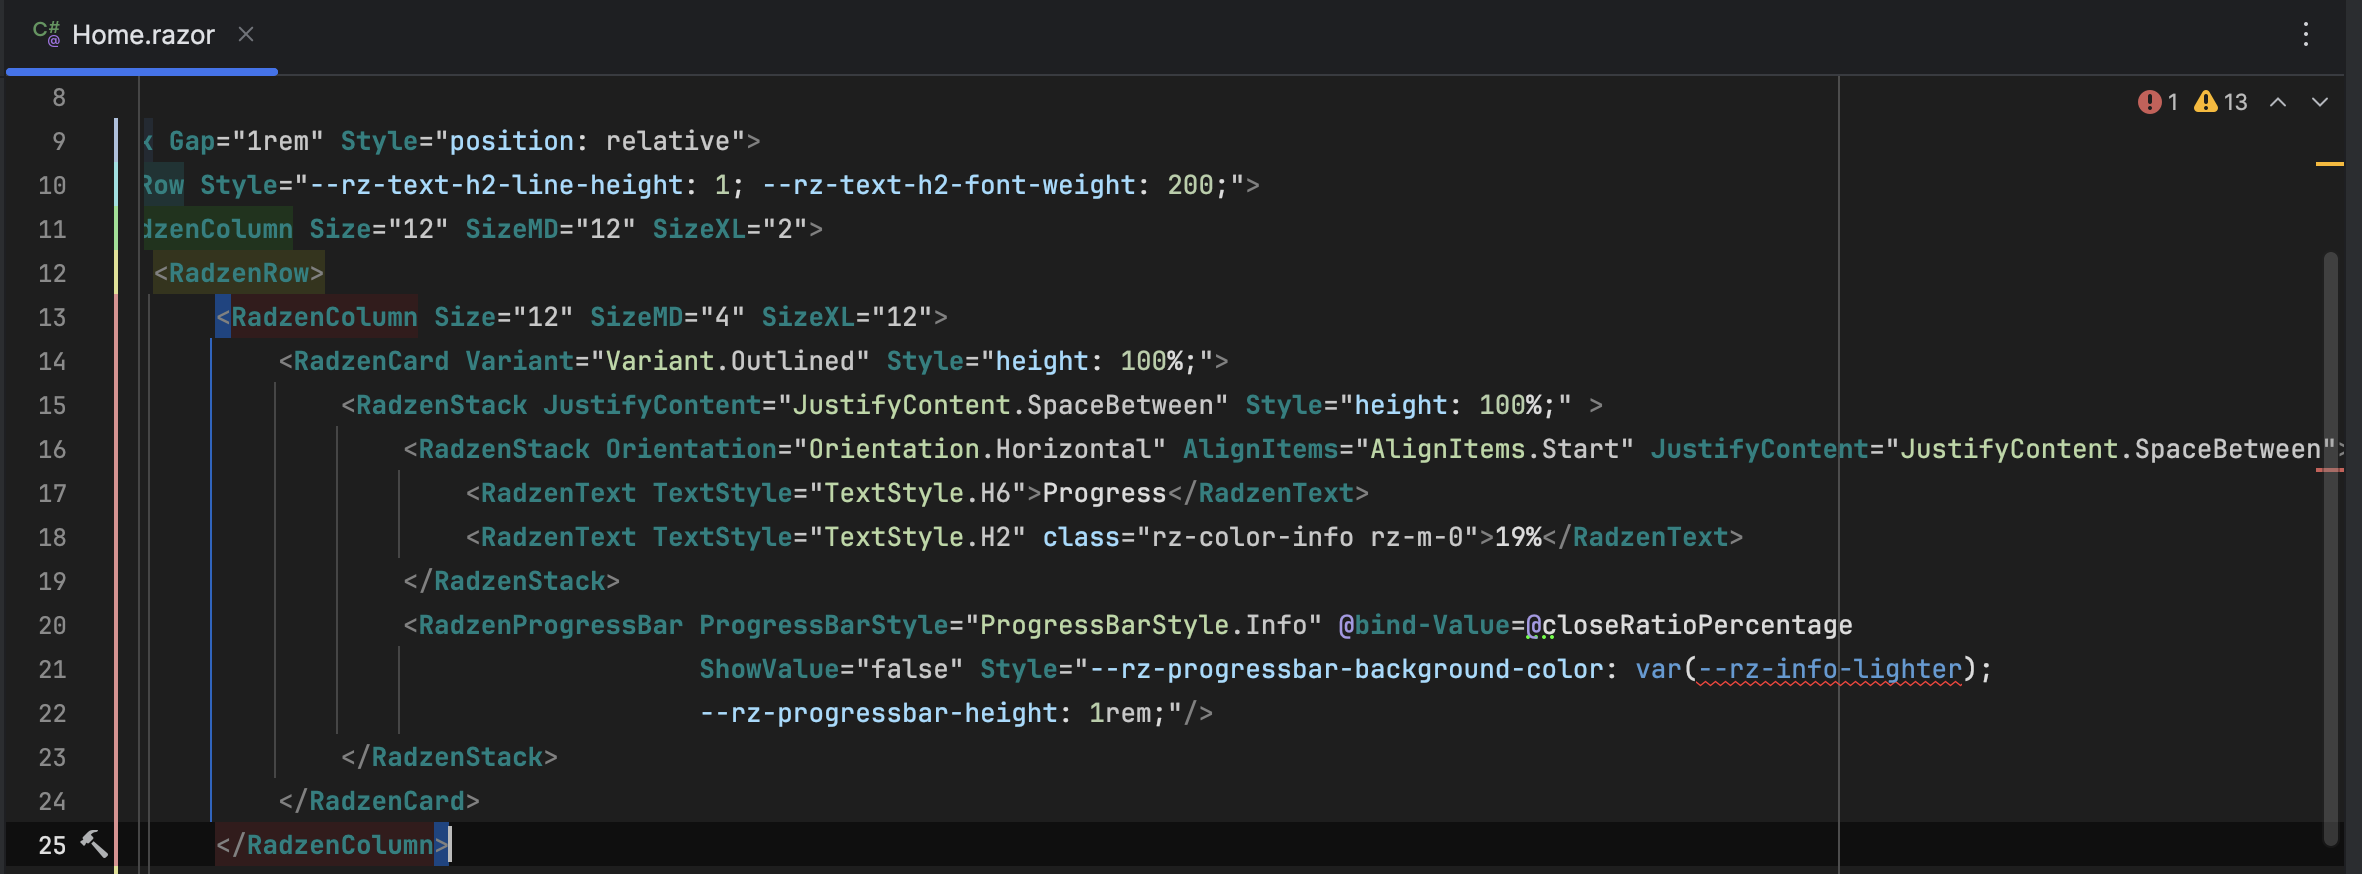Click JustifyContent.SpaceBetween value on line 15

[1002, 405]
